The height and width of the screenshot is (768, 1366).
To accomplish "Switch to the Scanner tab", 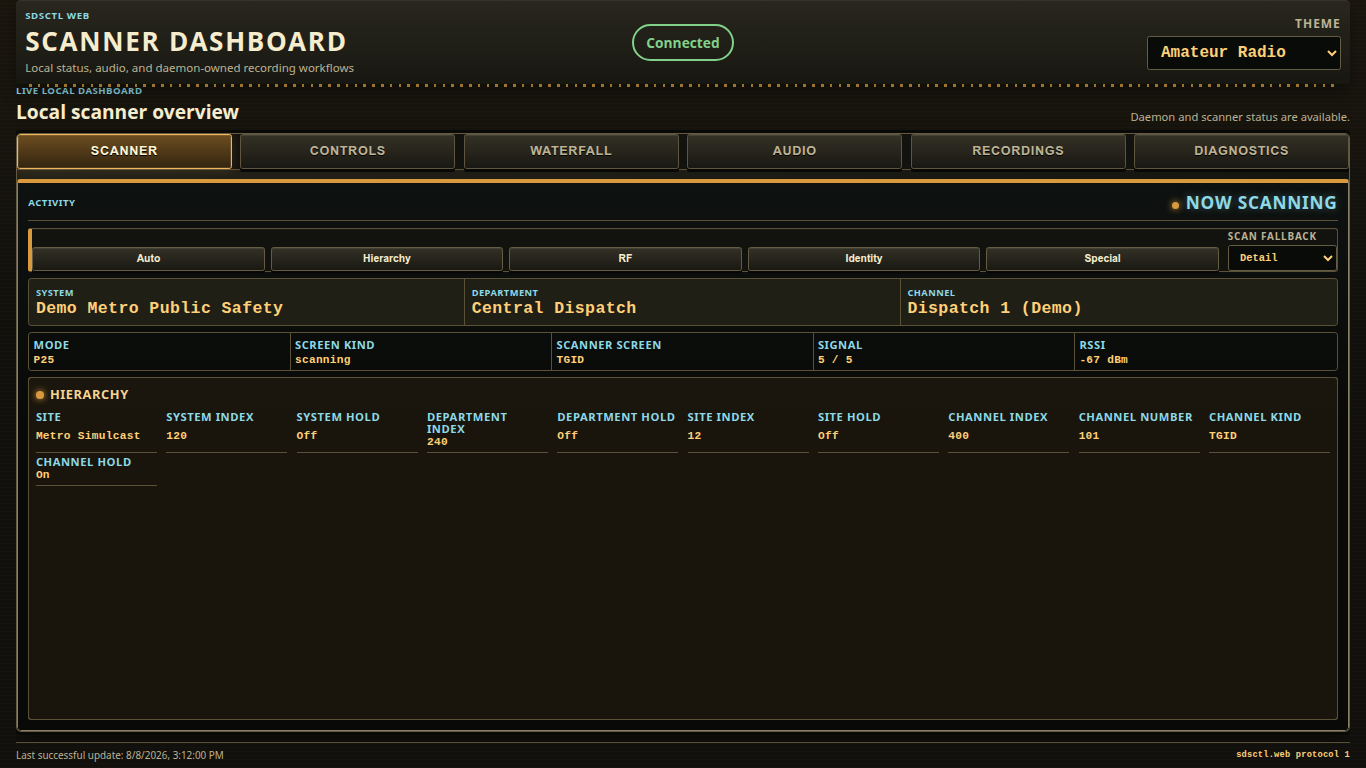I will 124,151.
